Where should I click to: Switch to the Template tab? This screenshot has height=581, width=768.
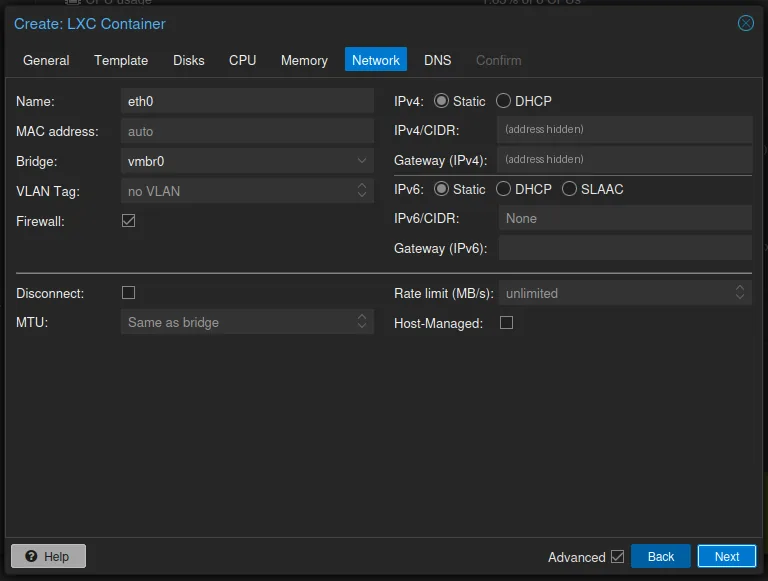[121, 60]
